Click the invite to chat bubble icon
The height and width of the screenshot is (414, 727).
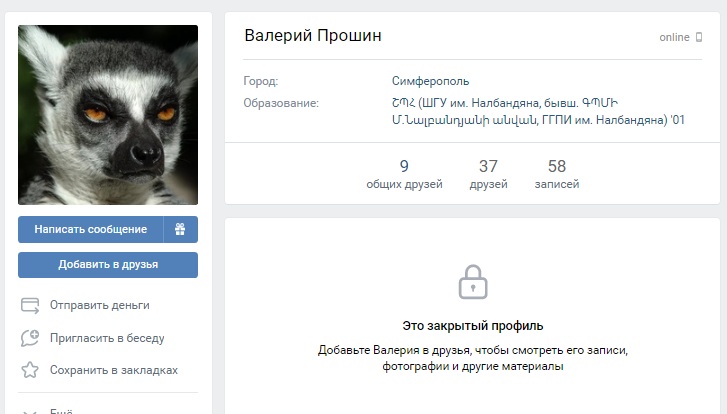[x=30, y=338]
